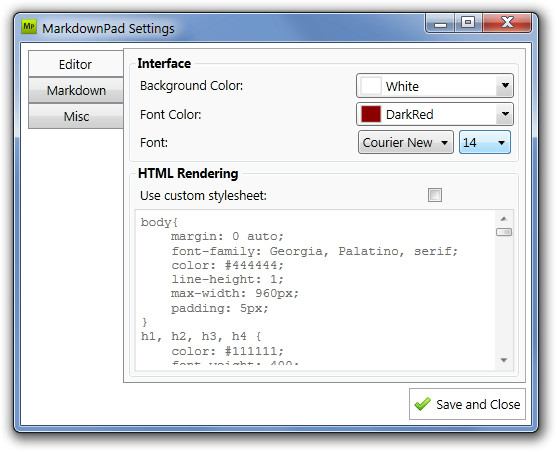557x452 pixels.
Task: Click the stylesheet scrollbar thumb
Action: point(504,232)
